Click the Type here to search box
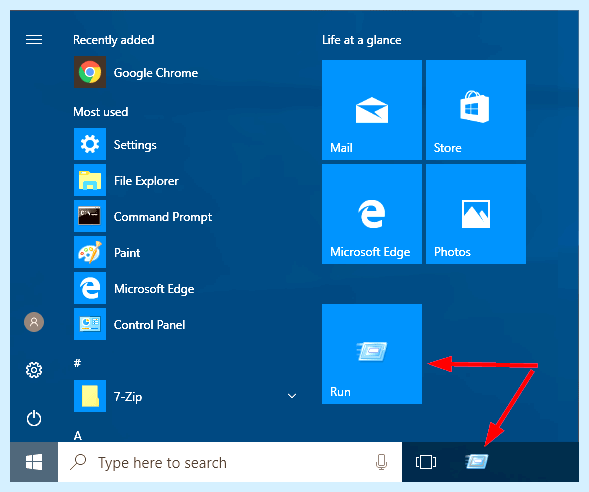 [230, 462]
